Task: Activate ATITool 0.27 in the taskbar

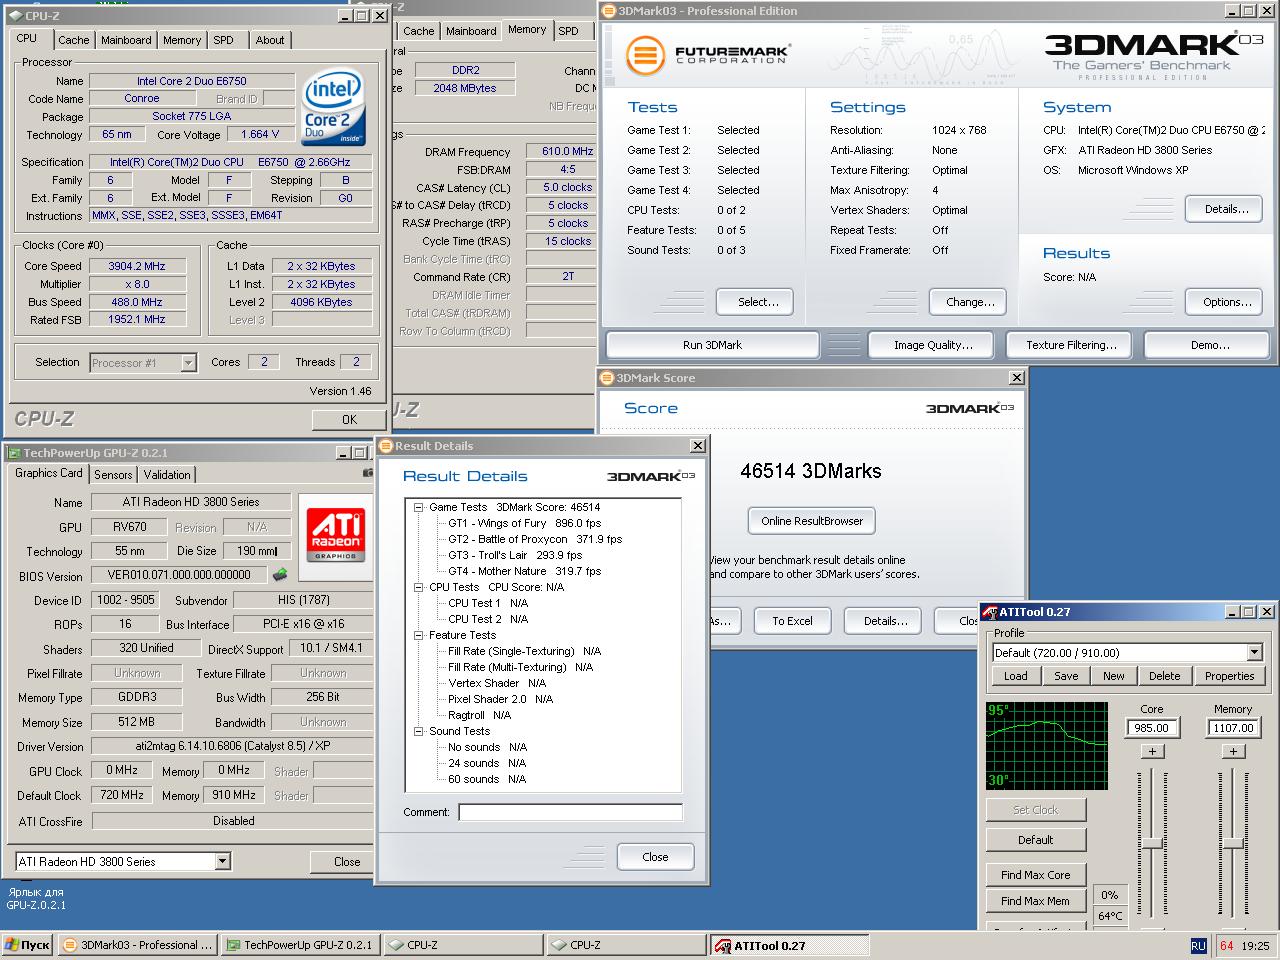Action: [x=788, y=945]
